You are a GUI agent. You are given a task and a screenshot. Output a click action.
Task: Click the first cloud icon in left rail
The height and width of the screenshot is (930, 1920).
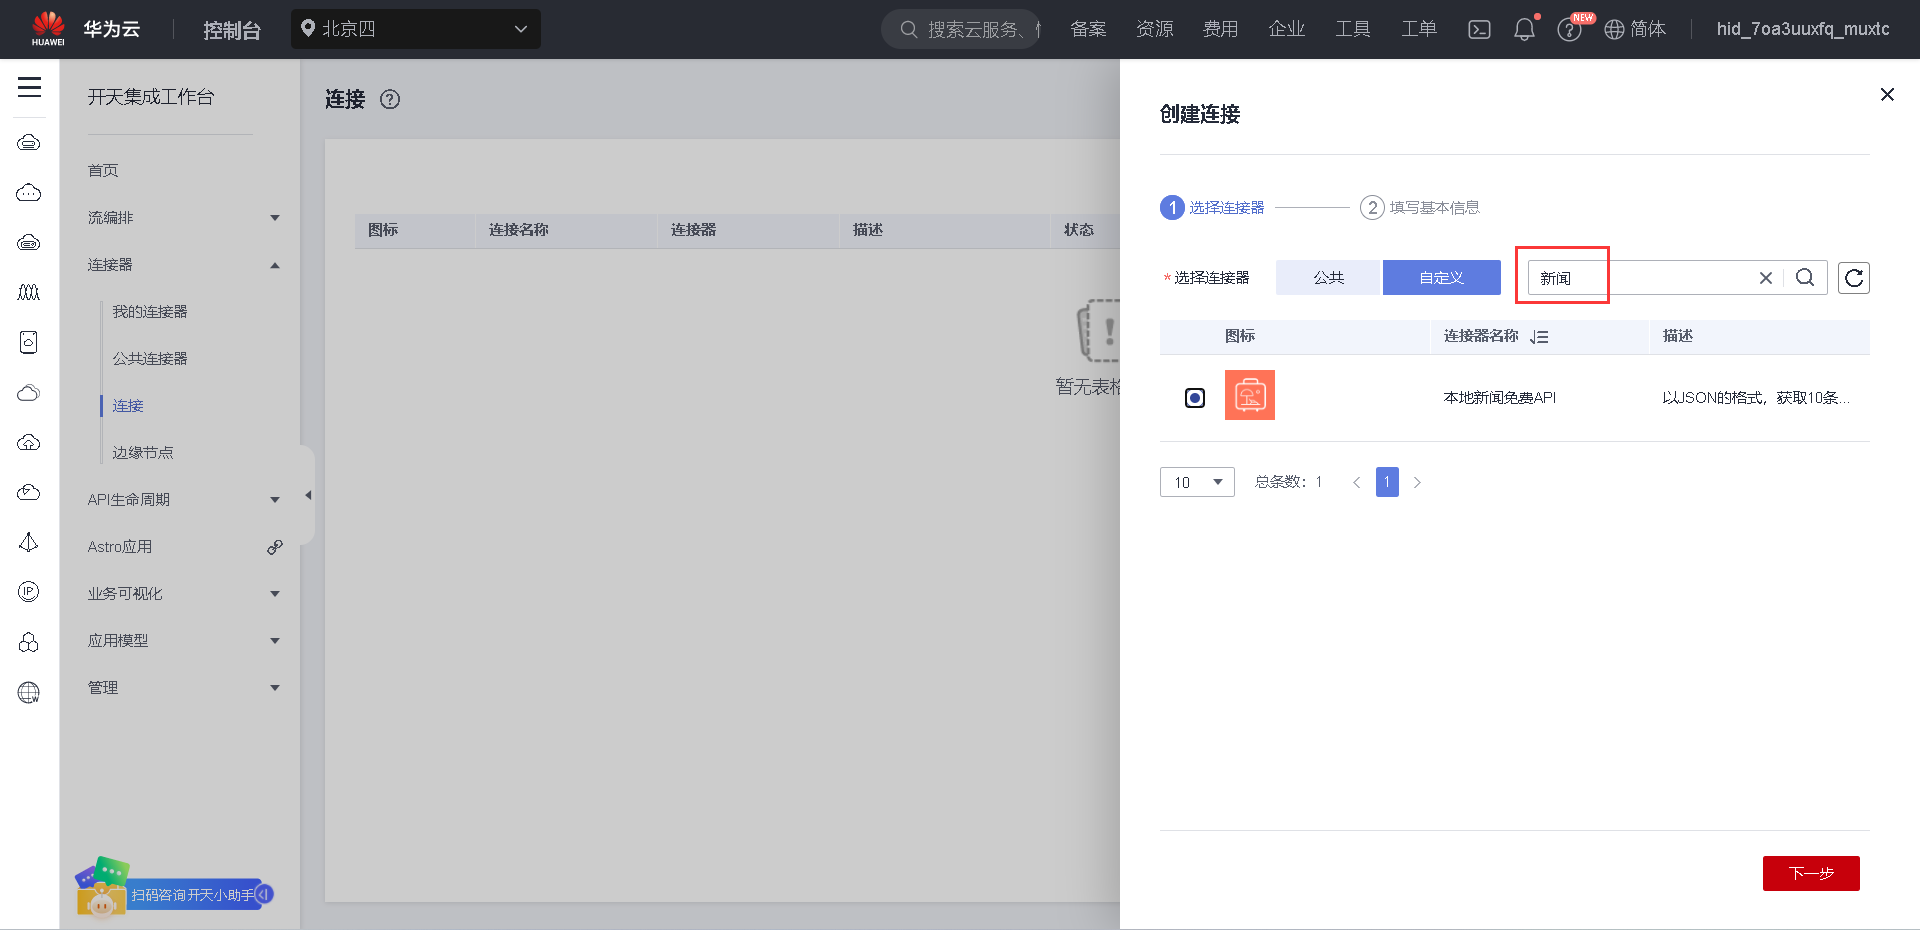tap(29, 142)
